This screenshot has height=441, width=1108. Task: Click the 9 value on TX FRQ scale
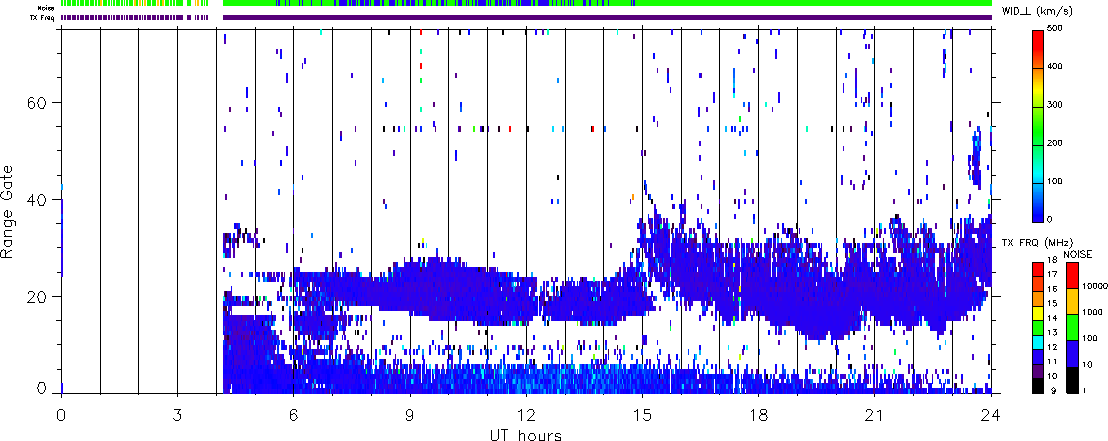(1056, 392)
